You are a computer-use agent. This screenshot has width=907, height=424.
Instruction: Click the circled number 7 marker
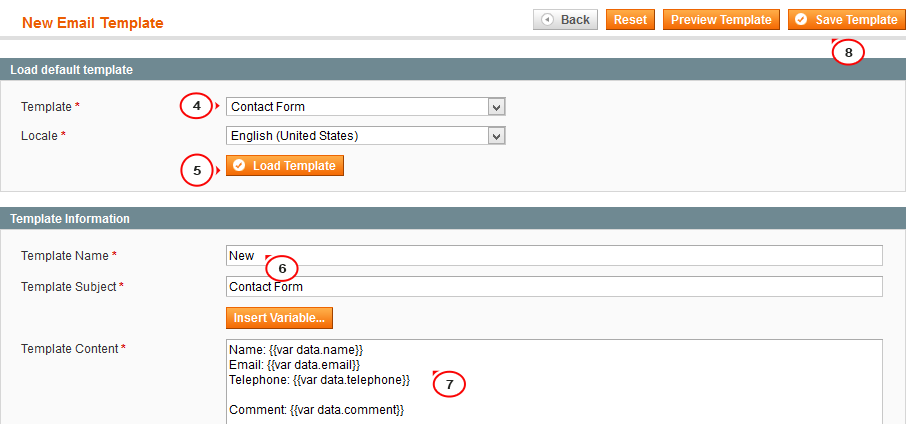coord(449,384)
